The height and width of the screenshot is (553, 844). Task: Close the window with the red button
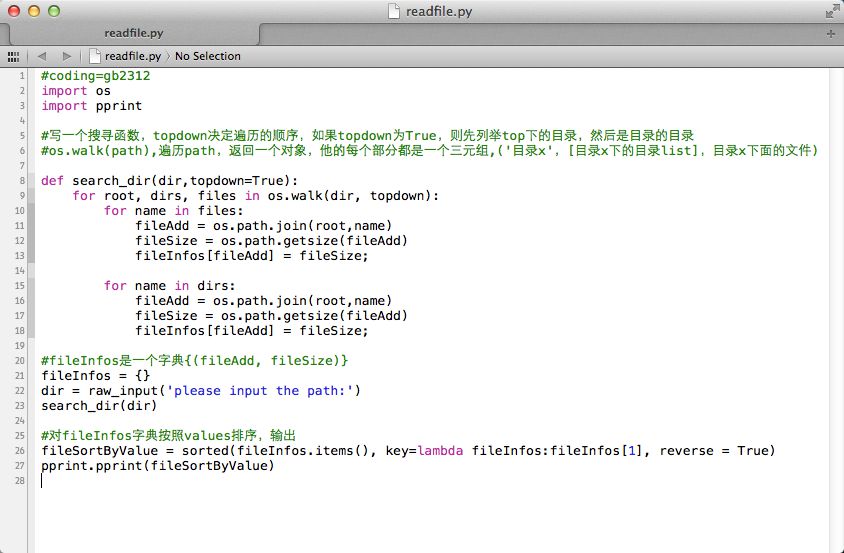point(13,11)
